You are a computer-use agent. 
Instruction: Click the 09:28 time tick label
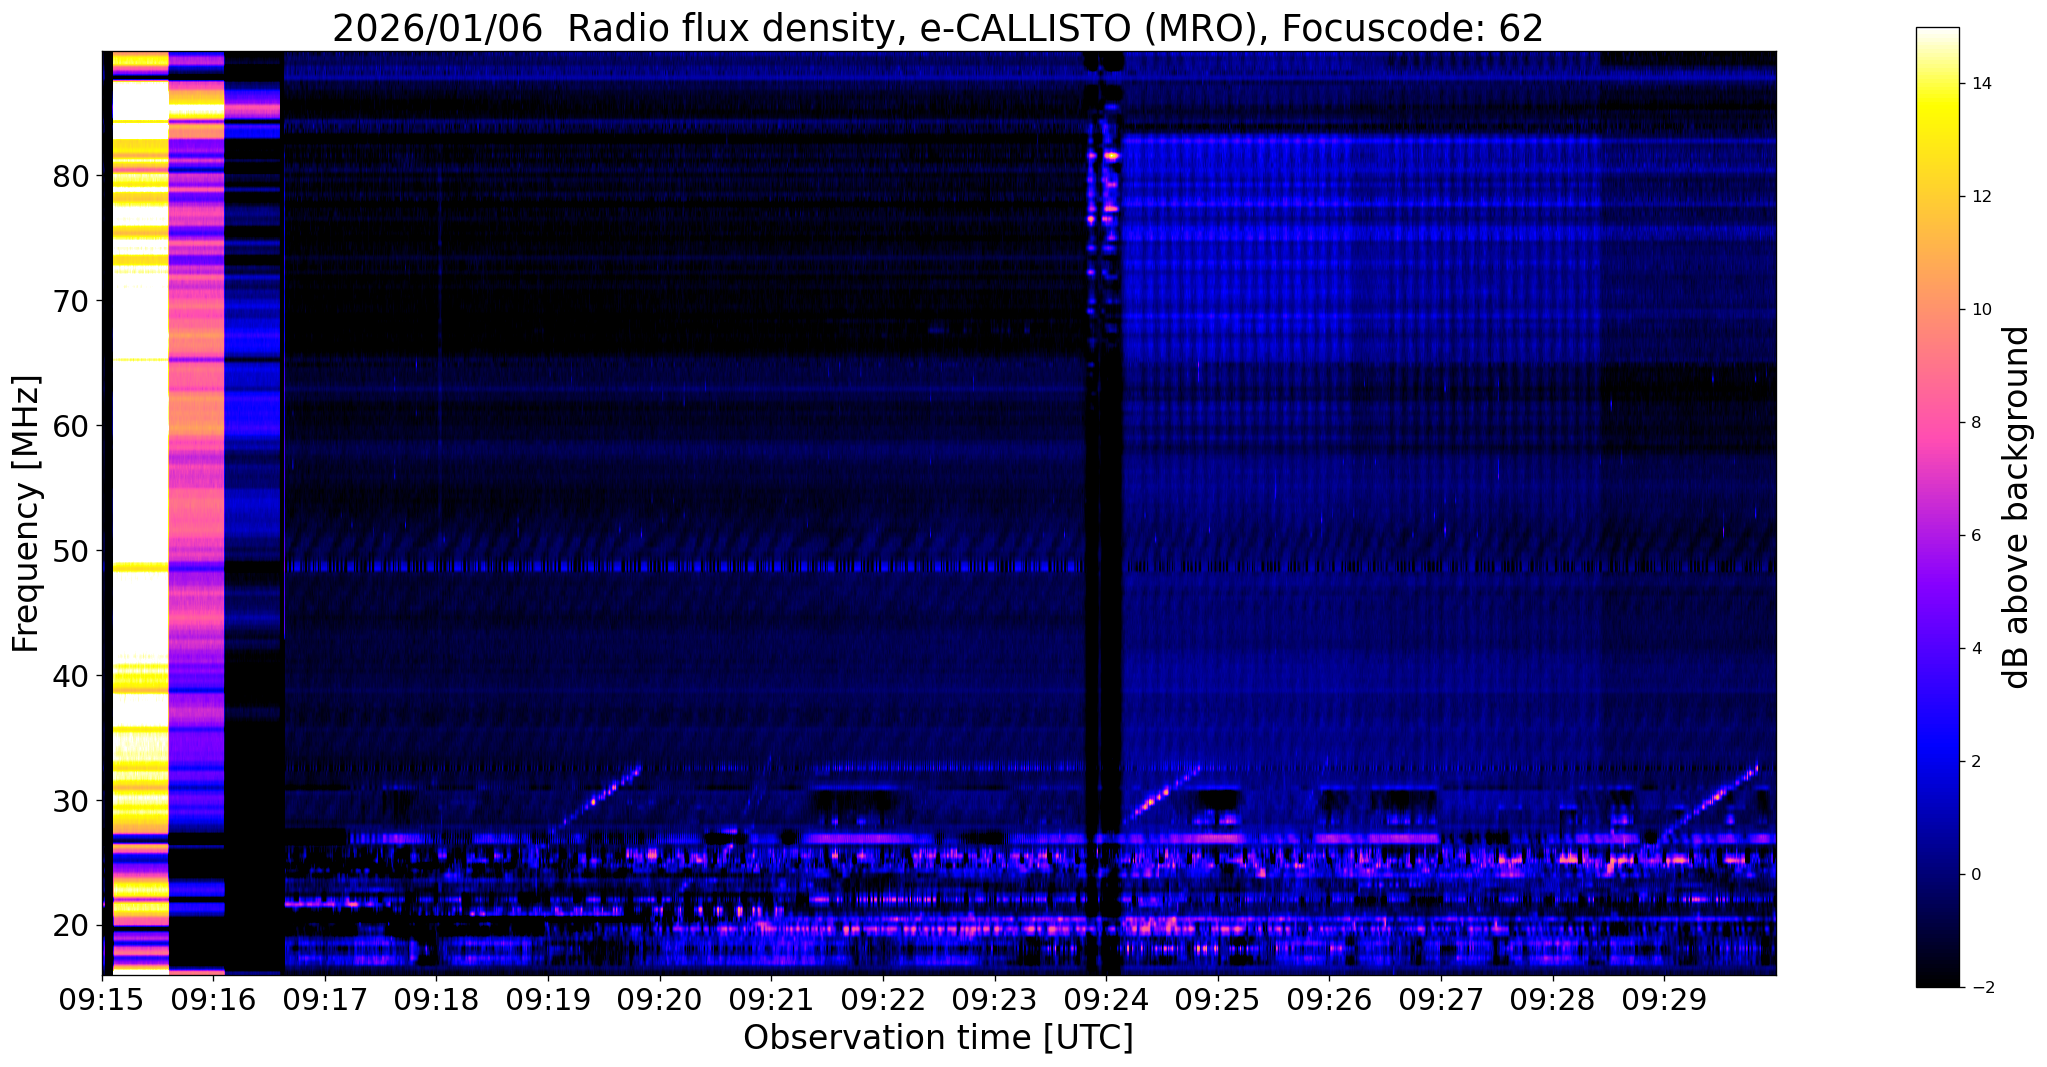[x=1552, y=999]
